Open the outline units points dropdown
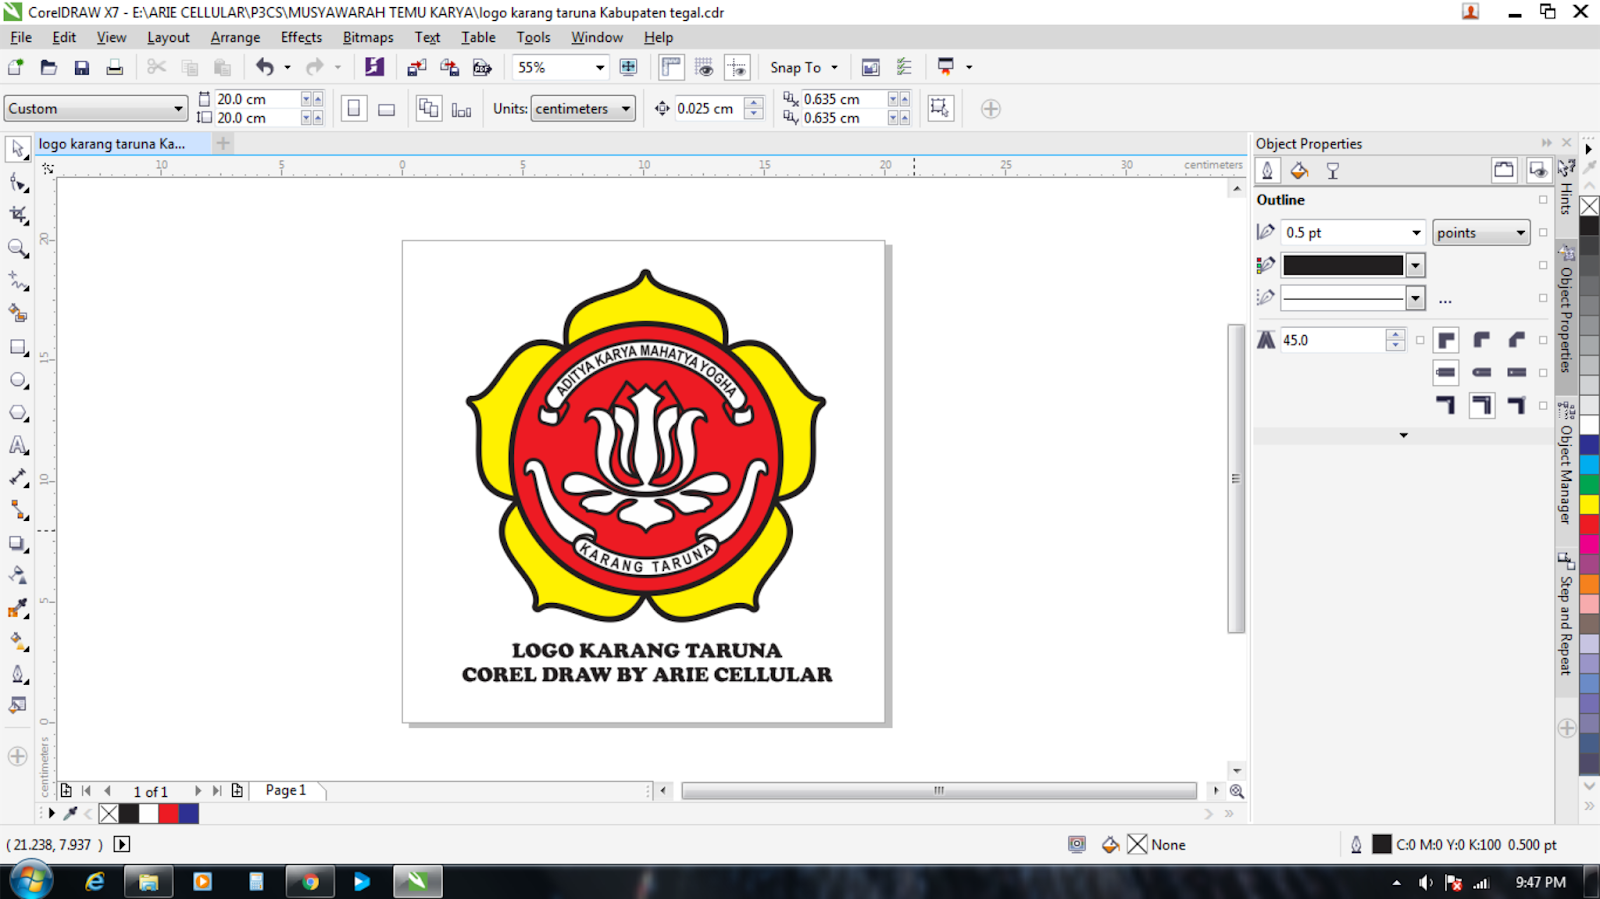The width and height of the screenshot is (1600, 899). (1520, 233)
